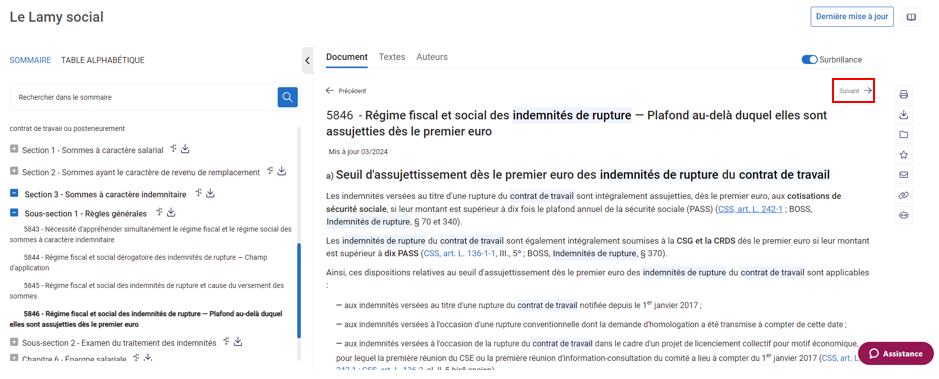Go to the Suivant document
The image size is (939, 379).
click(x=855, y=91)
